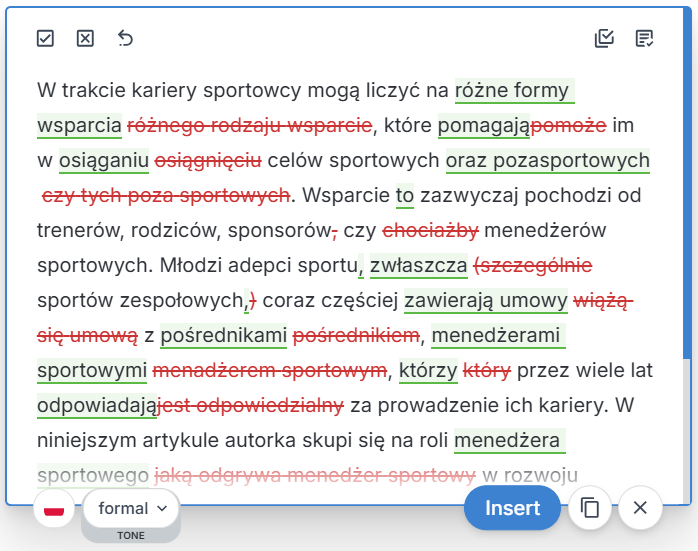The width and height of the screenshot is (698, 551).
Task: Click the show changes list icon
Action: tap(645, 39)
